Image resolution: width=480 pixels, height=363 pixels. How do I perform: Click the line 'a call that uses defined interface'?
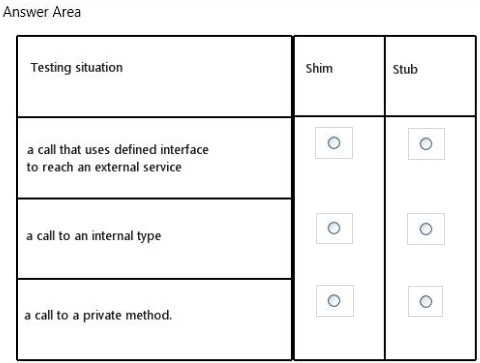(x=118, y=149)
